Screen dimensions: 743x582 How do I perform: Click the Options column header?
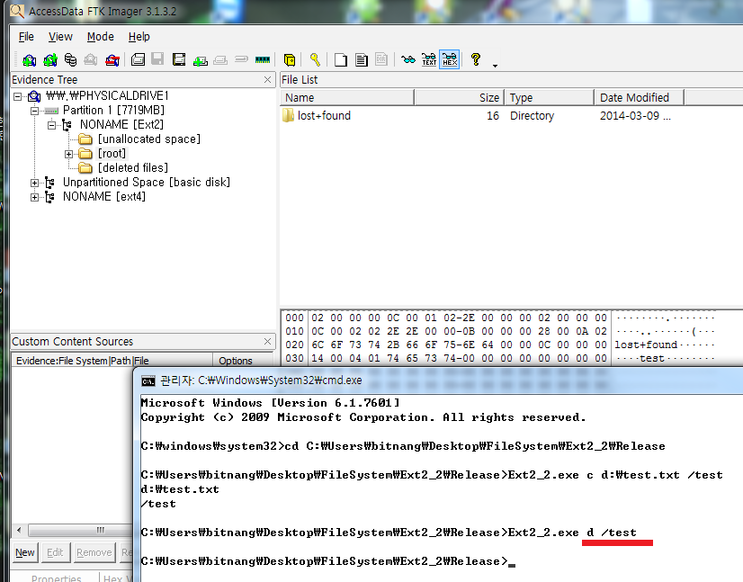[x=243, y=361]
